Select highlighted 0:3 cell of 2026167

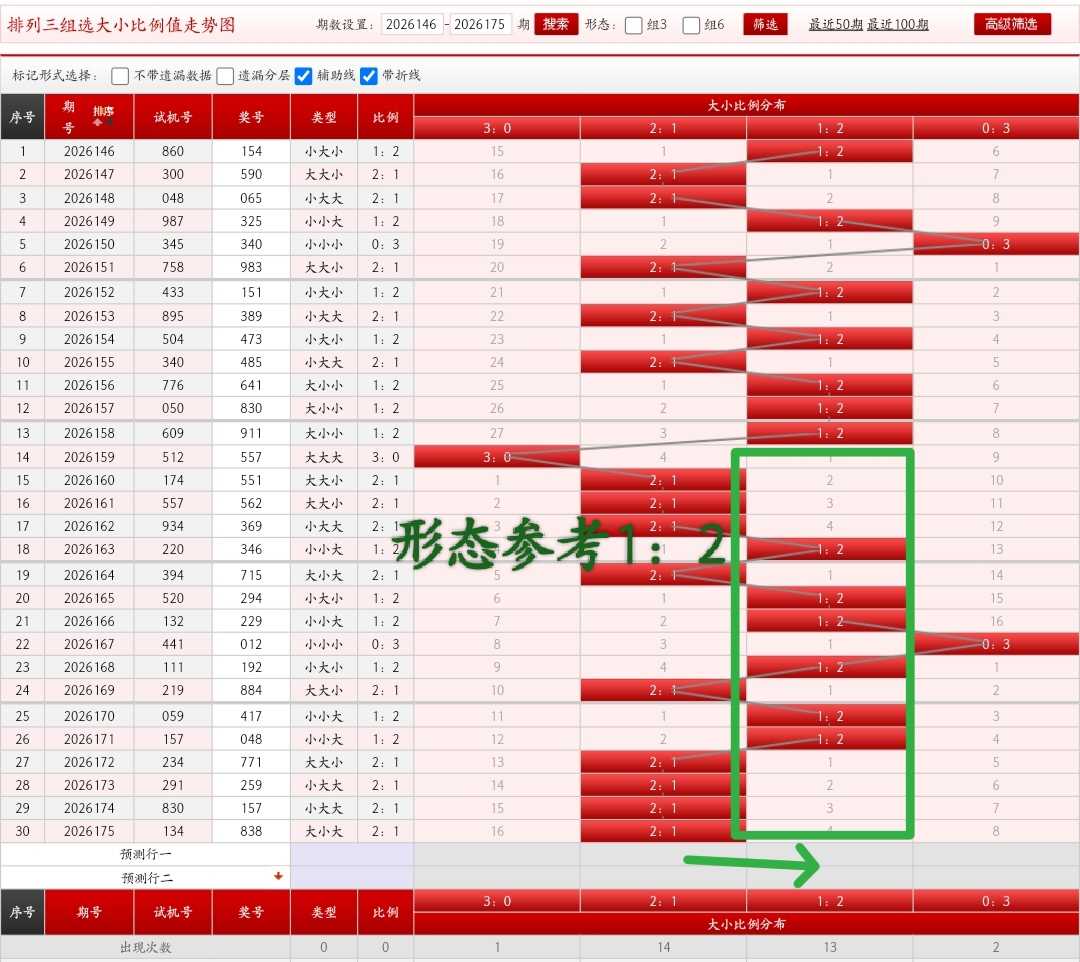996,644
